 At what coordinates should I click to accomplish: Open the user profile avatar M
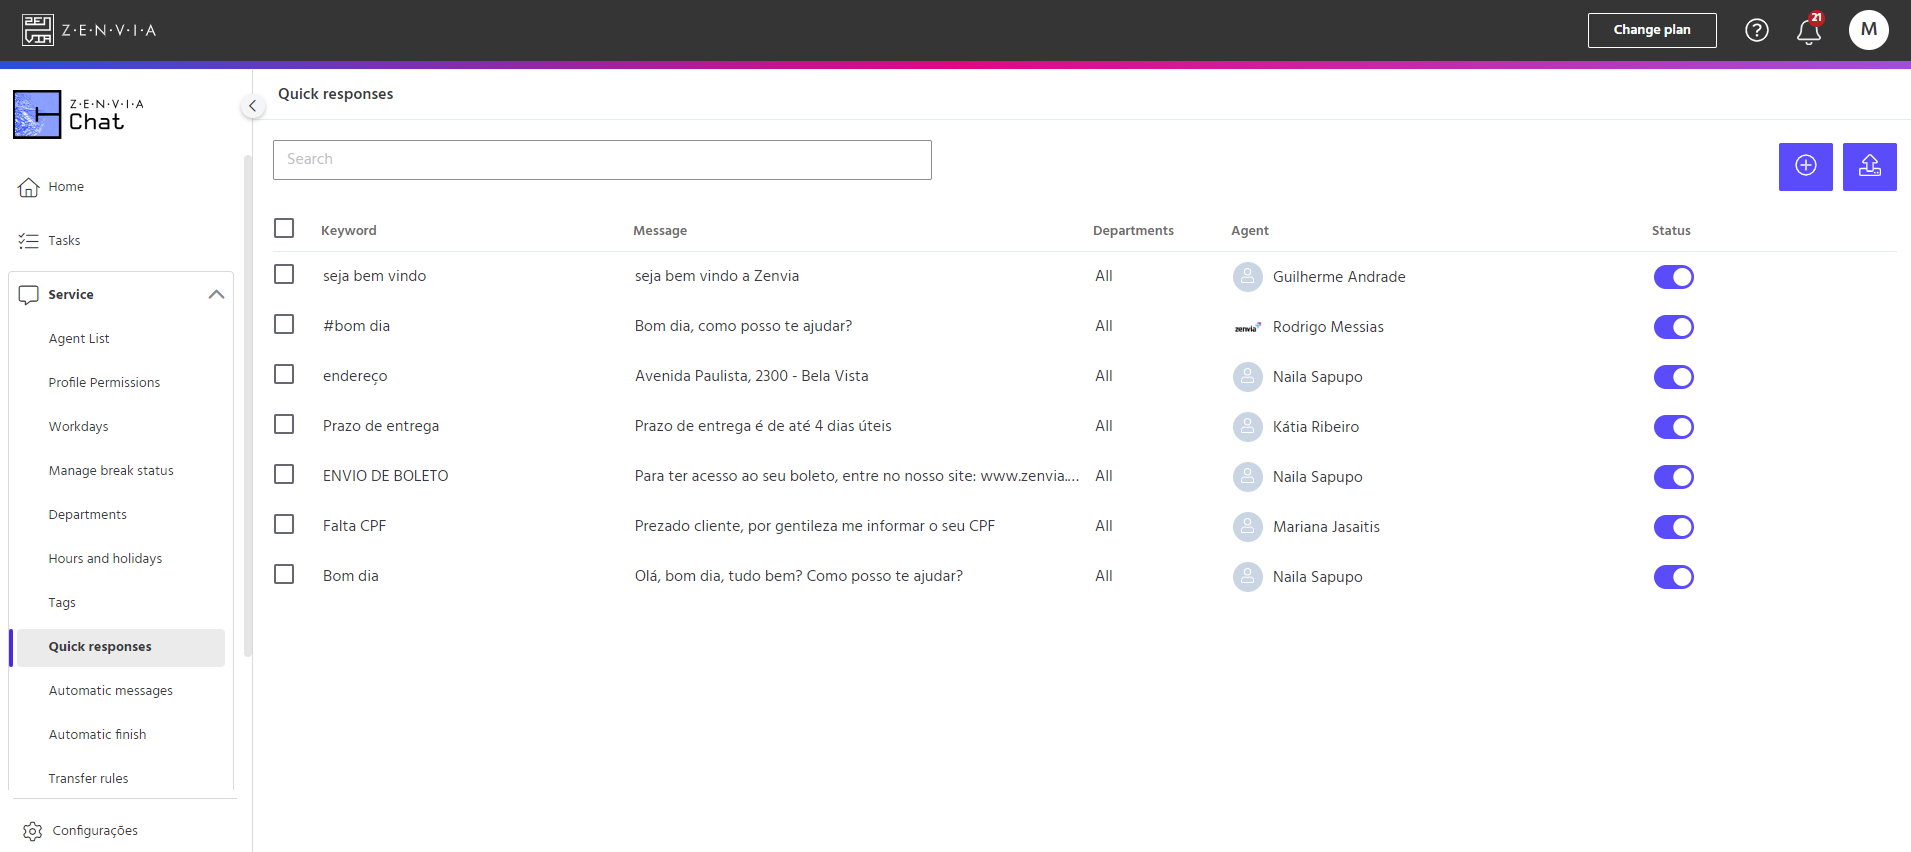coord(1868,30)
